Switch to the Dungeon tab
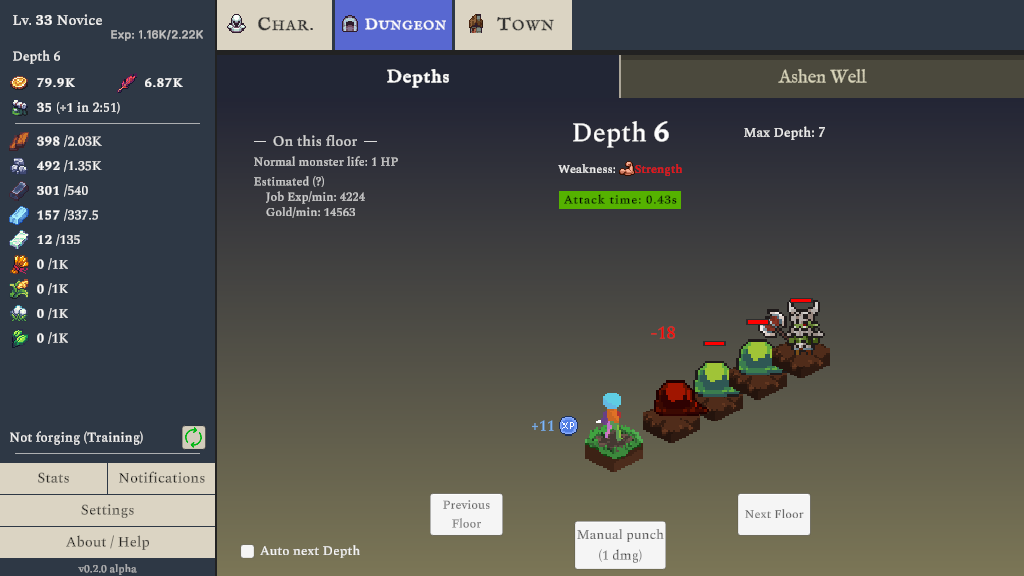The height and width of the screenshot is (576, 1024). click(393, 25)
